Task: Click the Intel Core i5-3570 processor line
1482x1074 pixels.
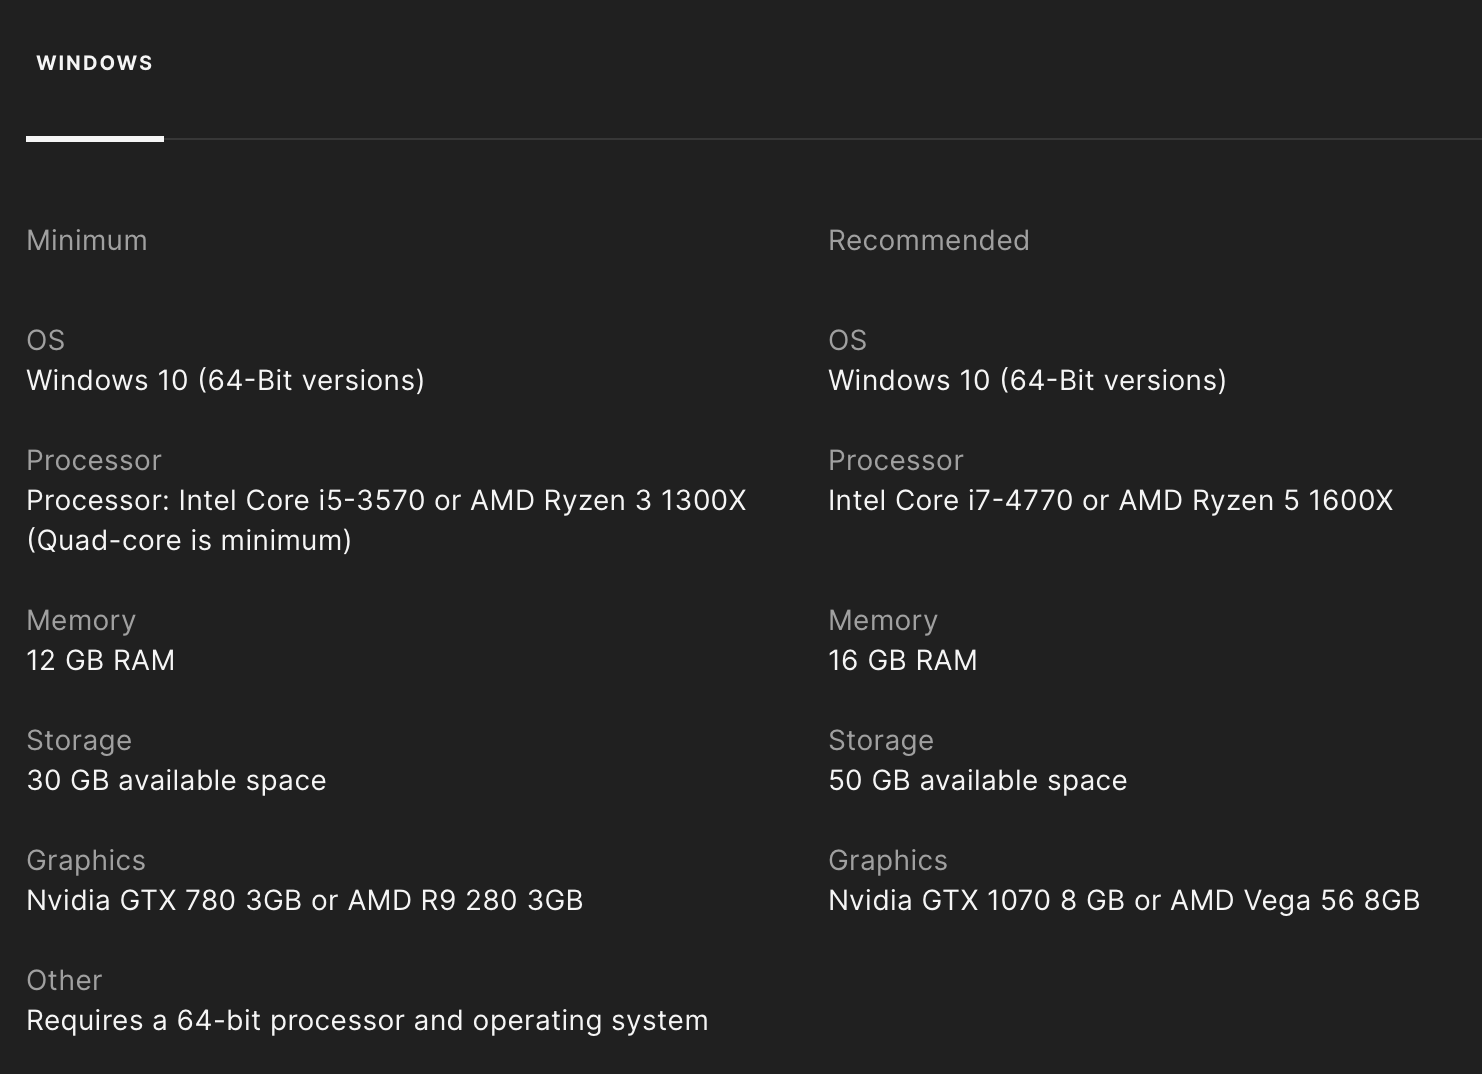Action: 386,500
